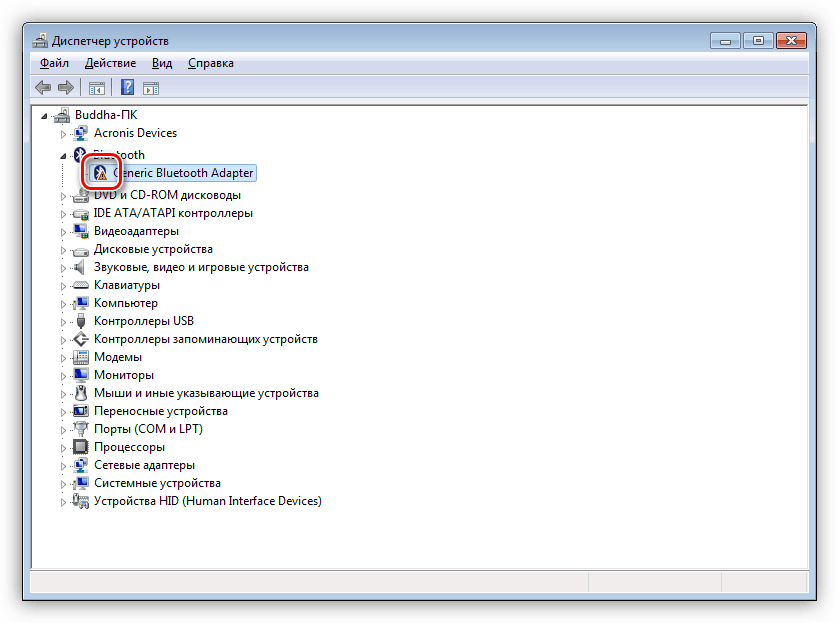
Task: Select Контроллеры запоминающих устройств text
Action: tap(205, 339)
